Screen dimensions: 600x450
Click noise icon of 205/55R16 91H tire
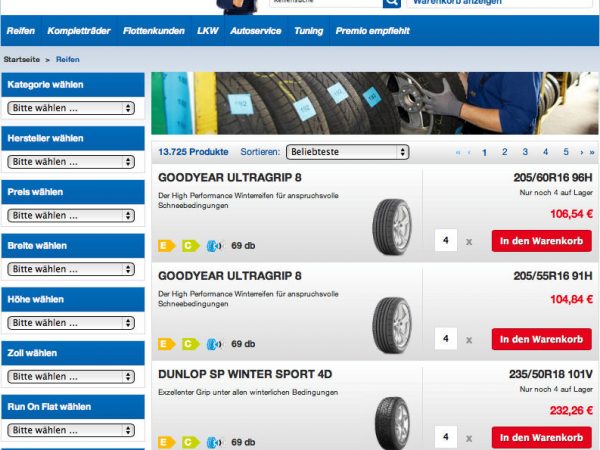tap(215, 344)
